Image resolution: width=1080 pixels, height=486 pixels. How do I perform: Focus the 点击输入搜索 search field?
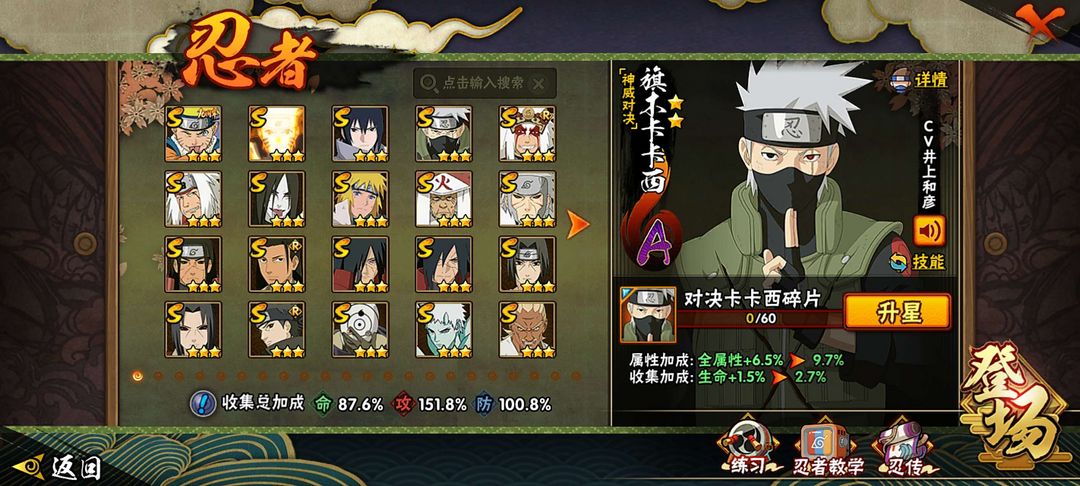point(484,83)
